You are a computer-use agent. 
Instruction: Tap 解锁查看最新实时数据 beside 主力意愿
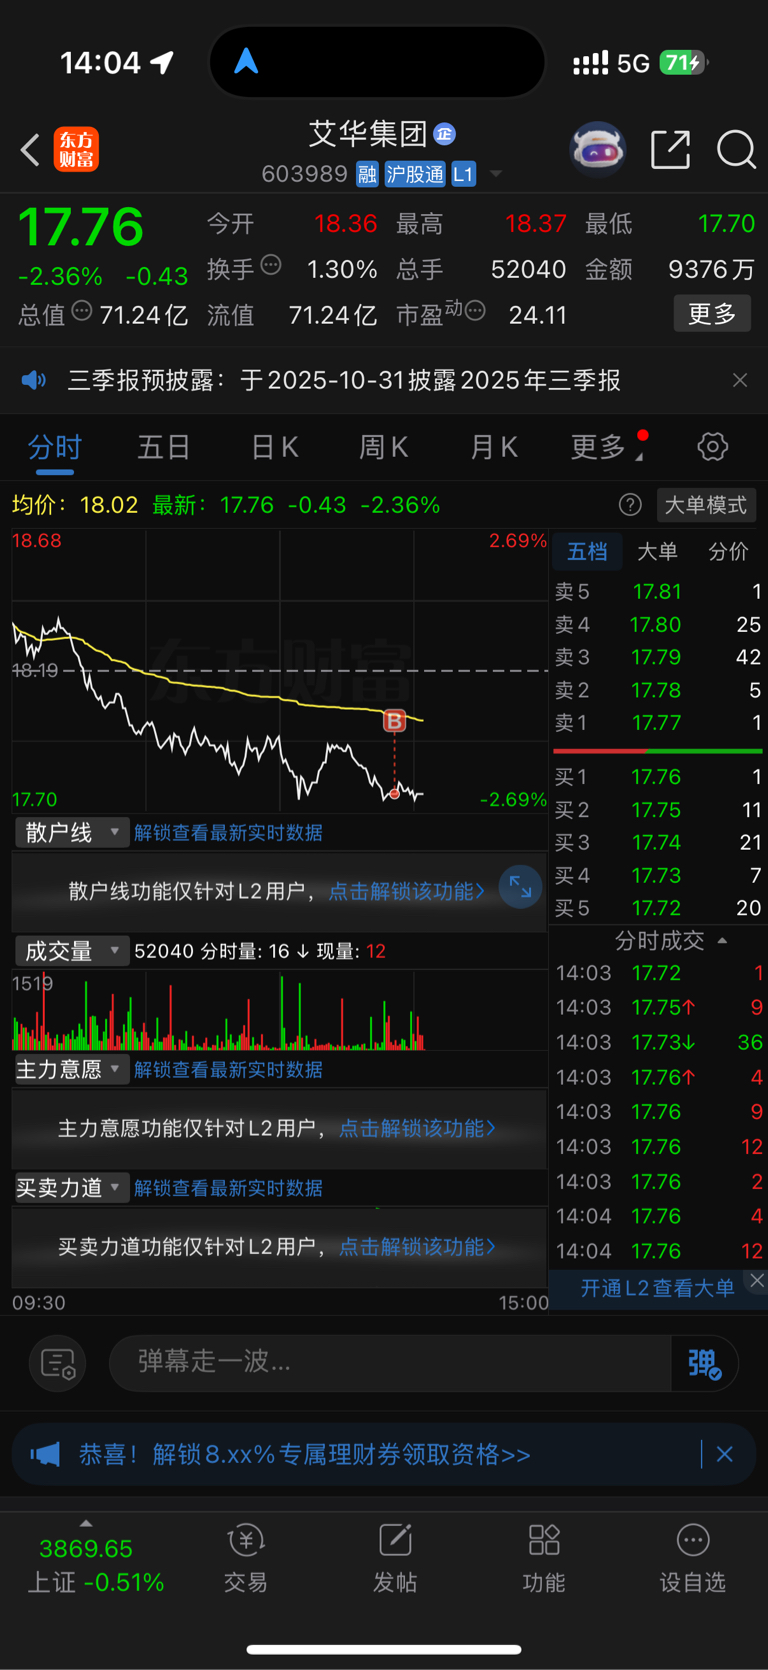228,1070
